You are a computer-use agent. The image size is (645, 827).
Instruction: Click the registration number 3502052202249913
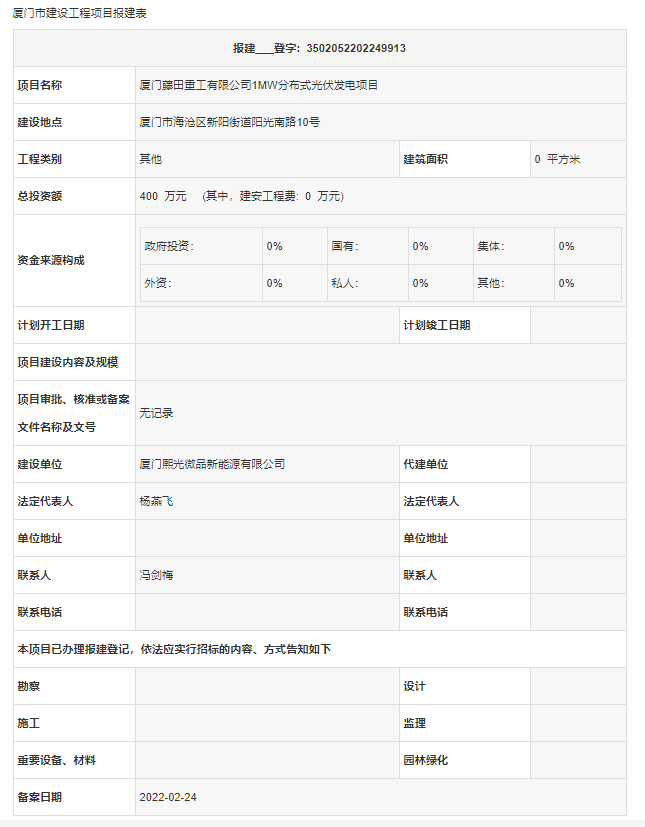point(355,48)
